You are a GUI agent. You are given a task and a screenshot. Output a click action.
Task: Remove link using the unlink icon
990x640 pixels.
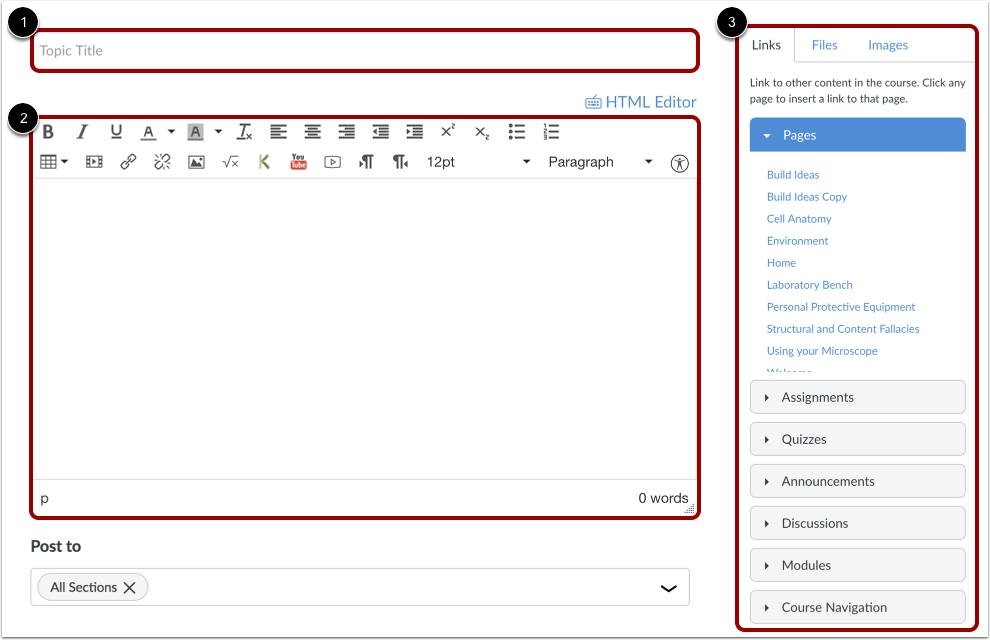[162, 162]
